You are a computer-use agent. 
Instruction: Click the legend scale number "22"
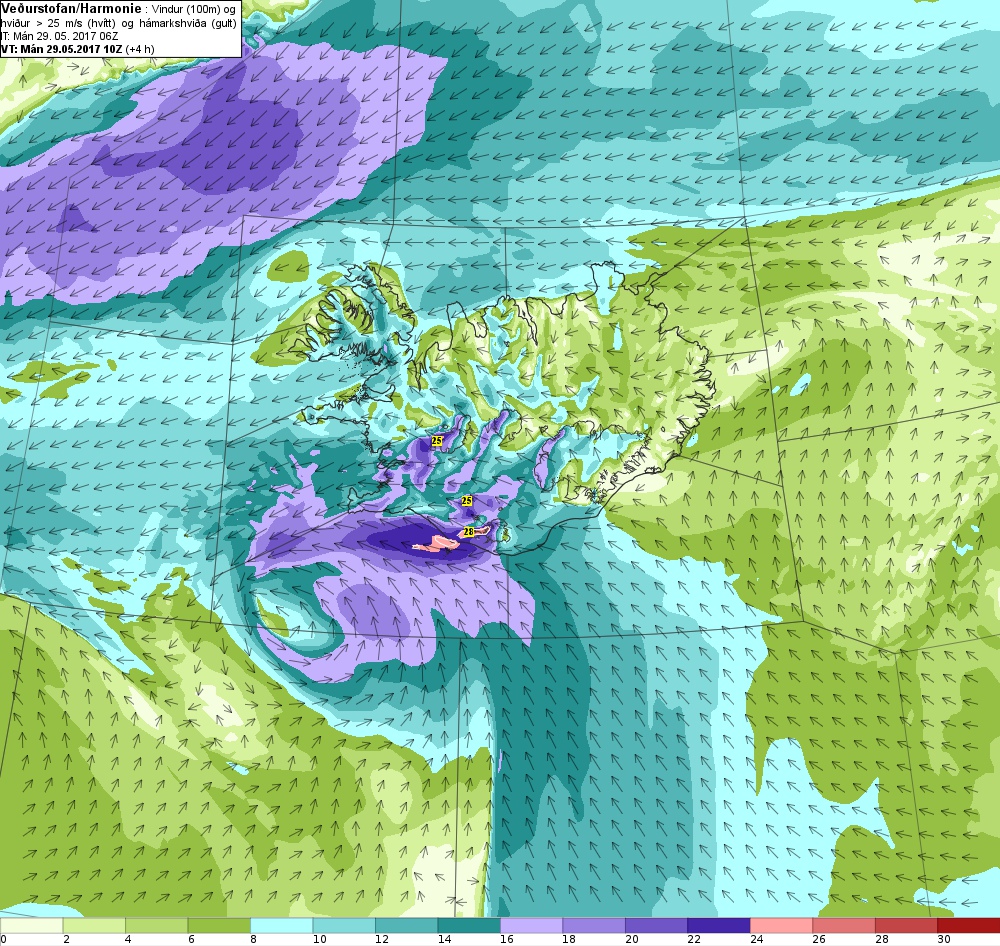pyautogui.click(x=695, y=939)
